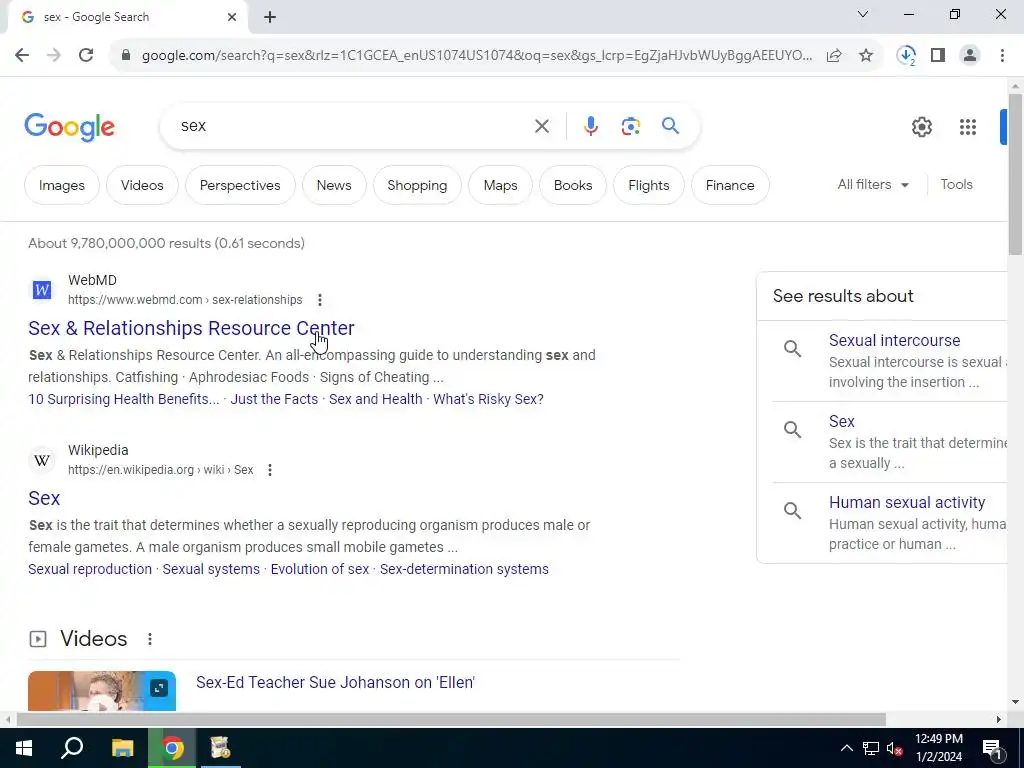Share this page icon in address bar

pos(834,56)
